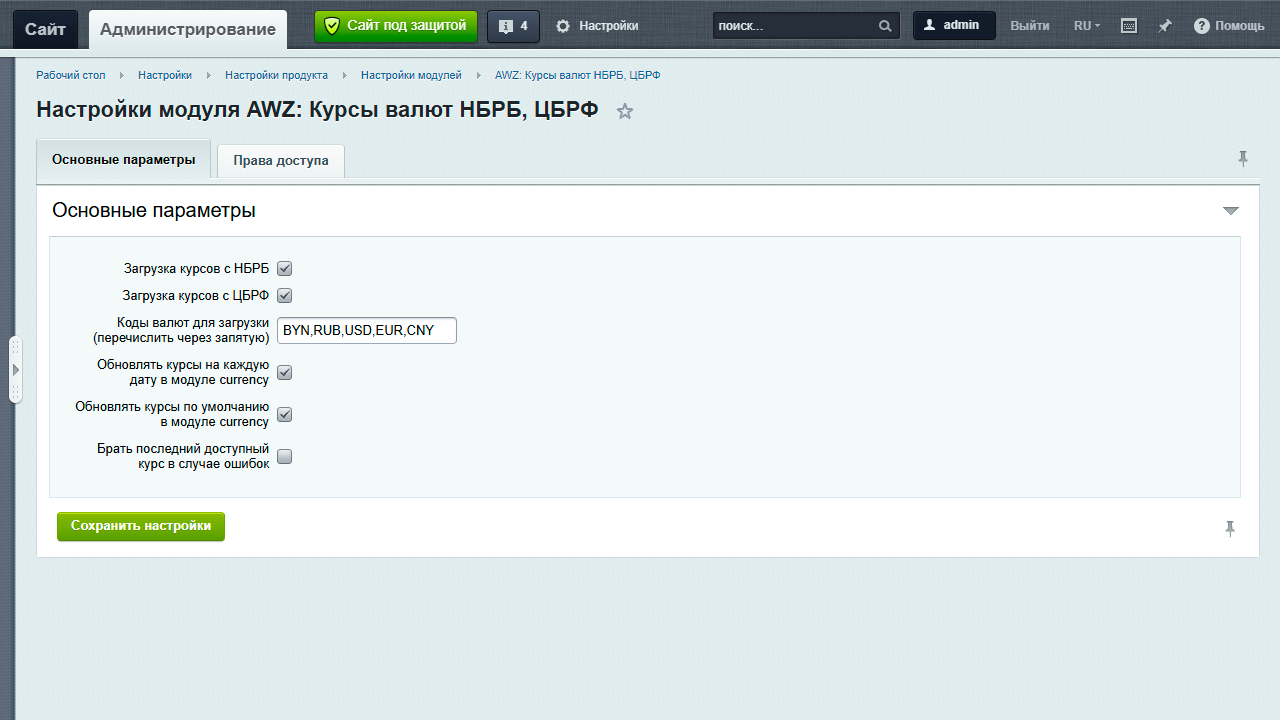Switch to the Сайт tab
The image size is (1280, 720).
coord(45,29)
